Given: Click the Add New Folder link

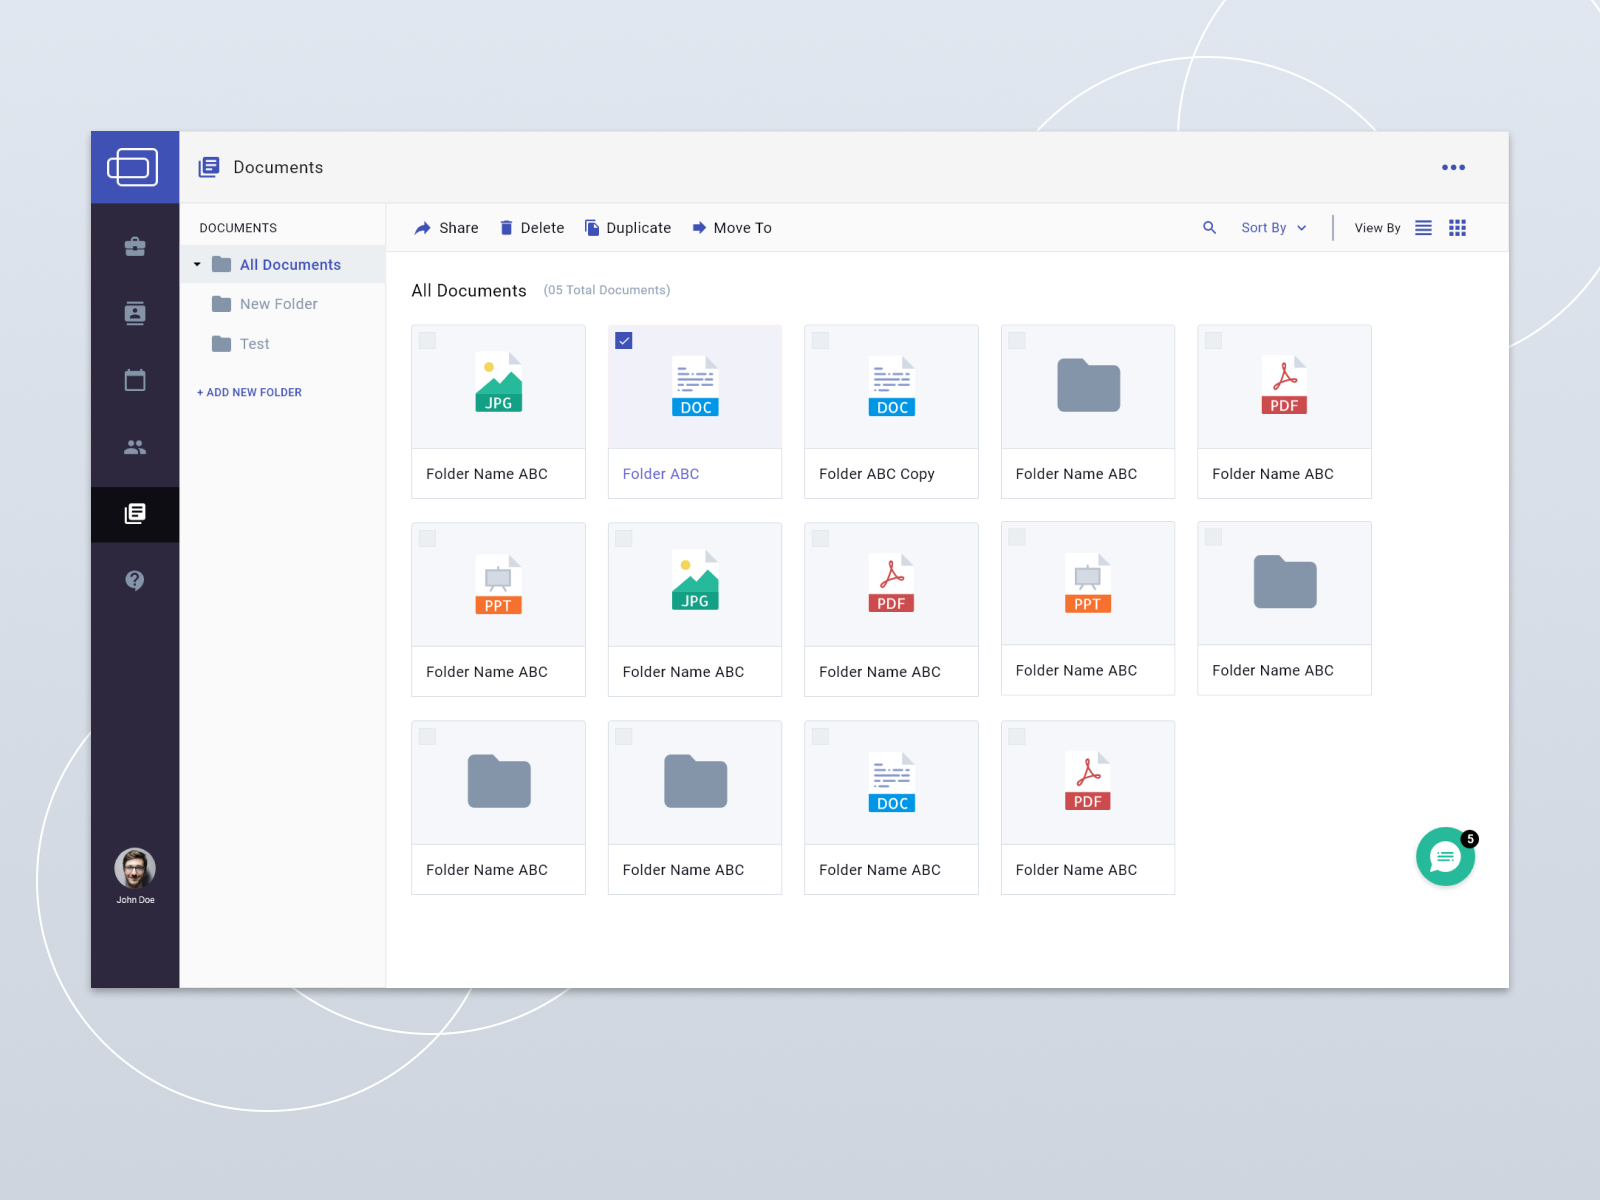Looking at the screenshot, I should tap(250, 393).
